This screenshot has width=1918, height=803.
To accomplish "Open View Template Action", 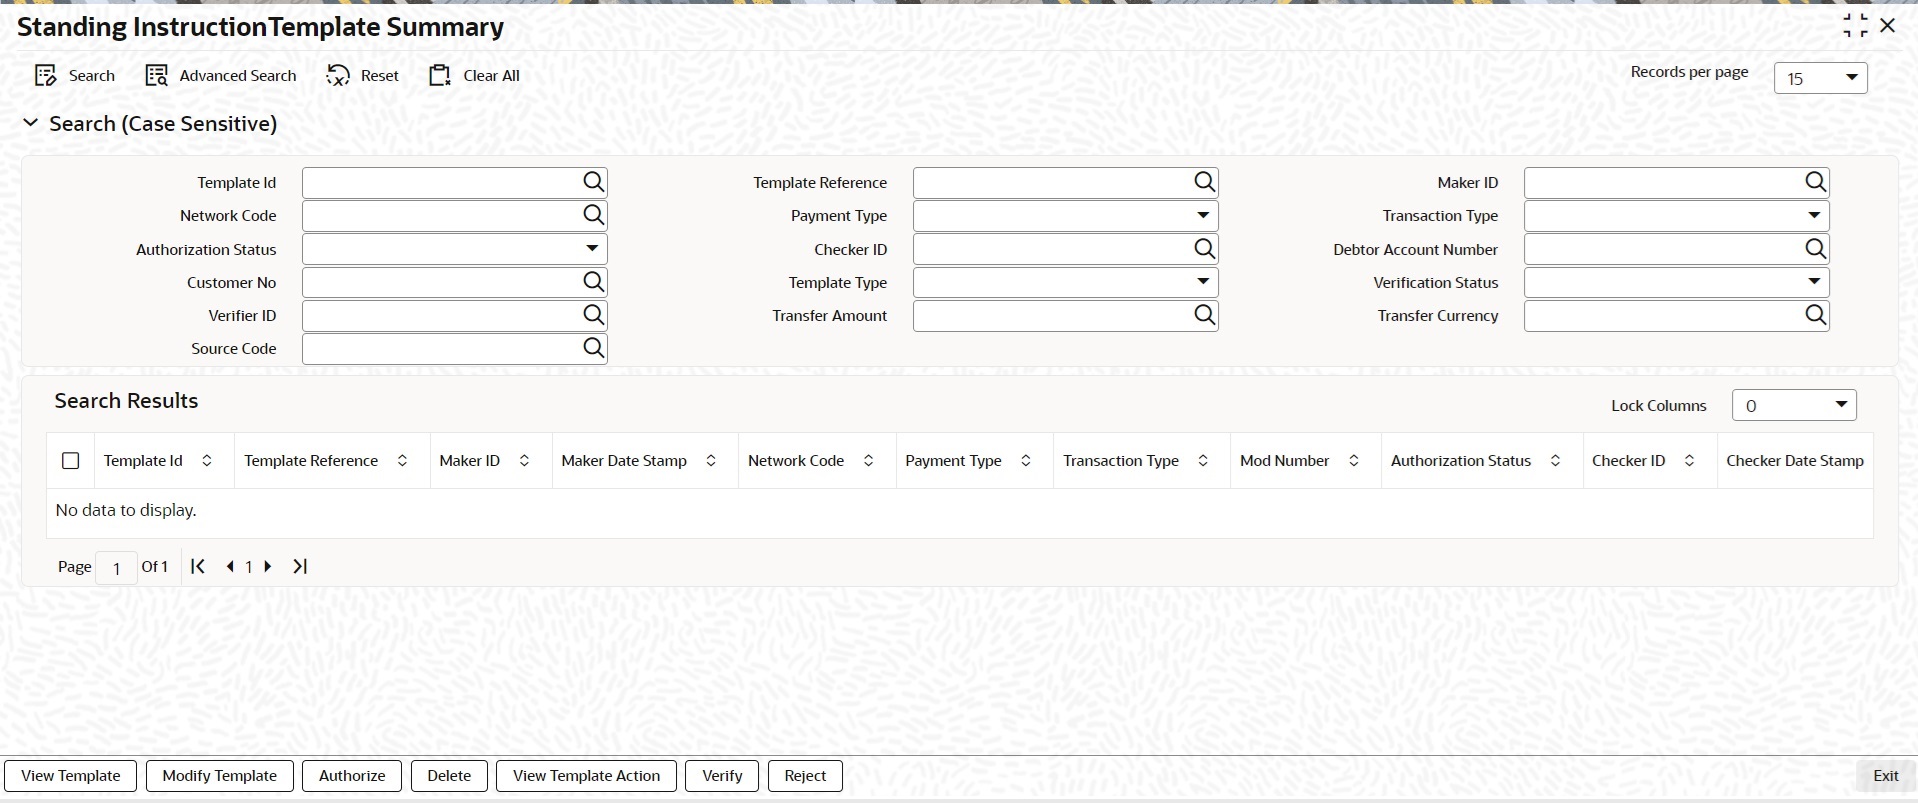I will (587, 776).
